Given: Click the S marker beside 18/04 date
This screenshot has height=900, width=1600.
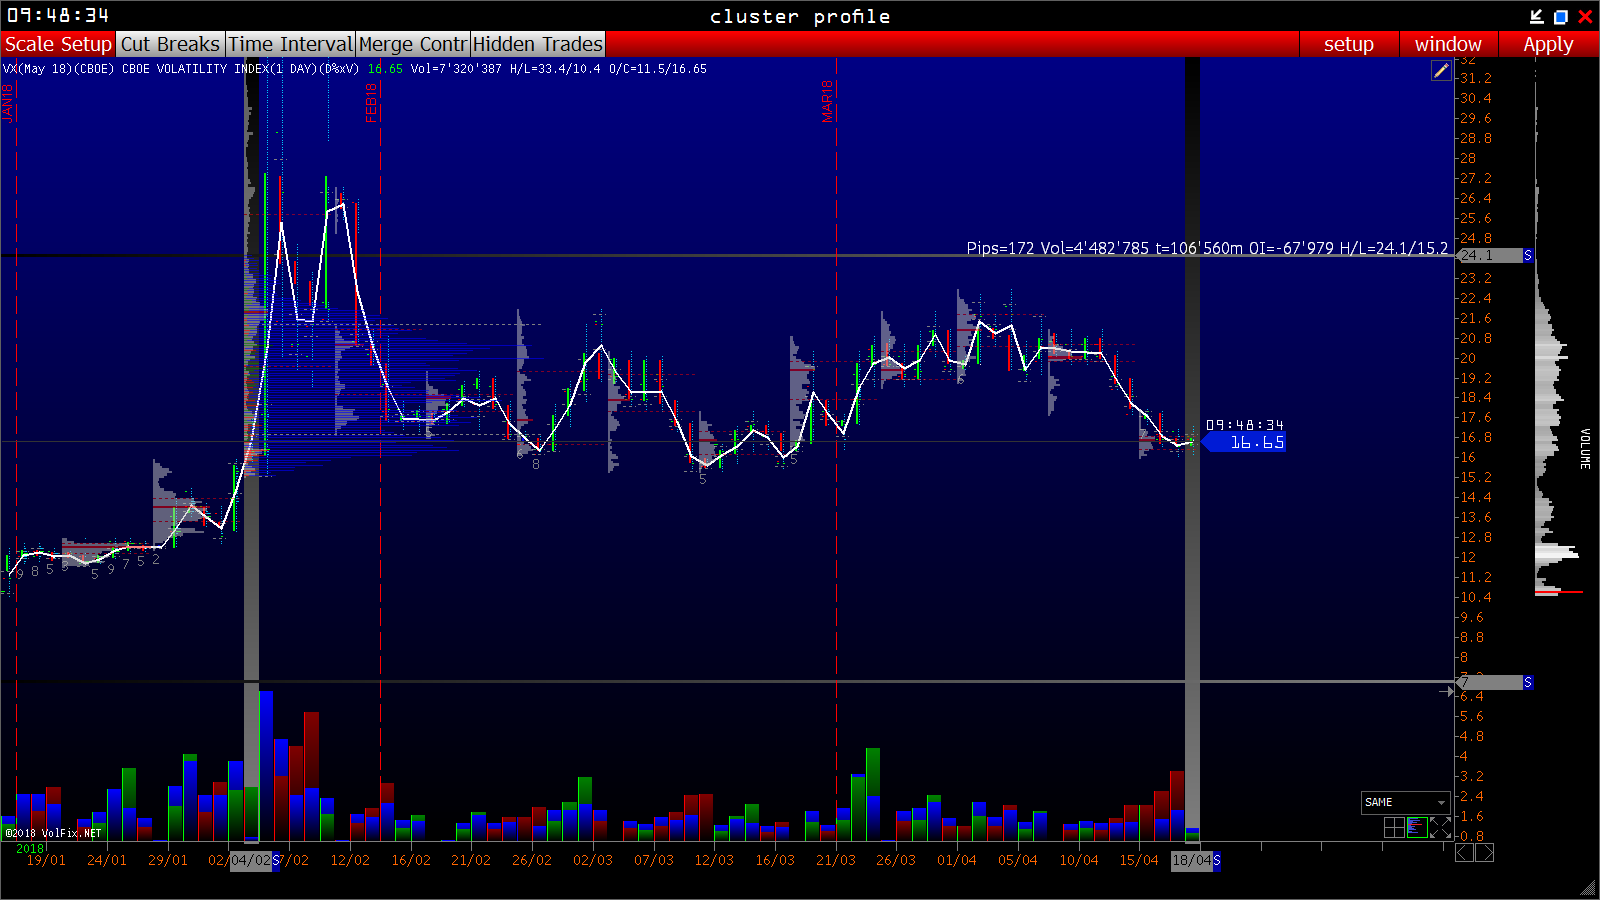Looking at the screenshot, I should 1217,860.
